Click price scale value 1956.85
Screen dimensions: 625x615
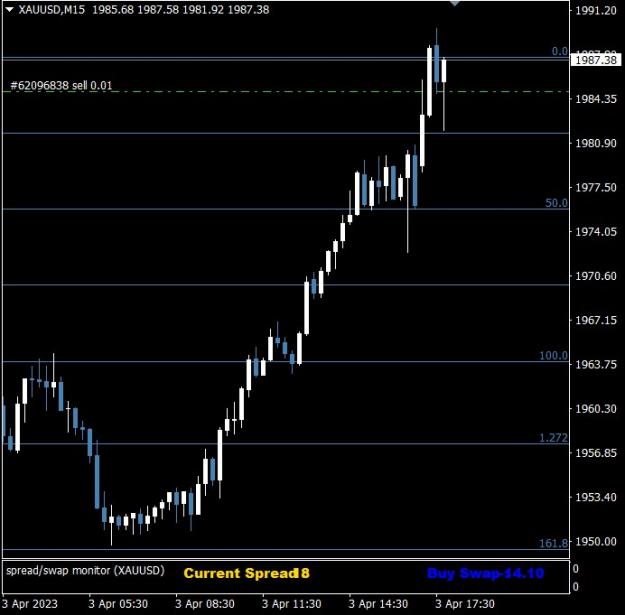[596, 453]
